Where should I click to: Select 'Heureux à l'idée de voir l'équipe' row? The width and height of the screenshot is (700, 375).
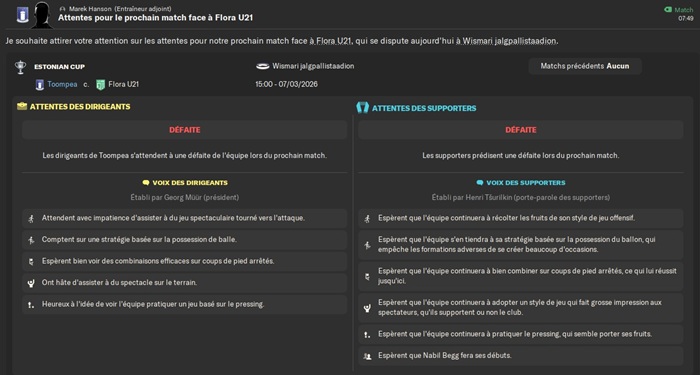184,304
